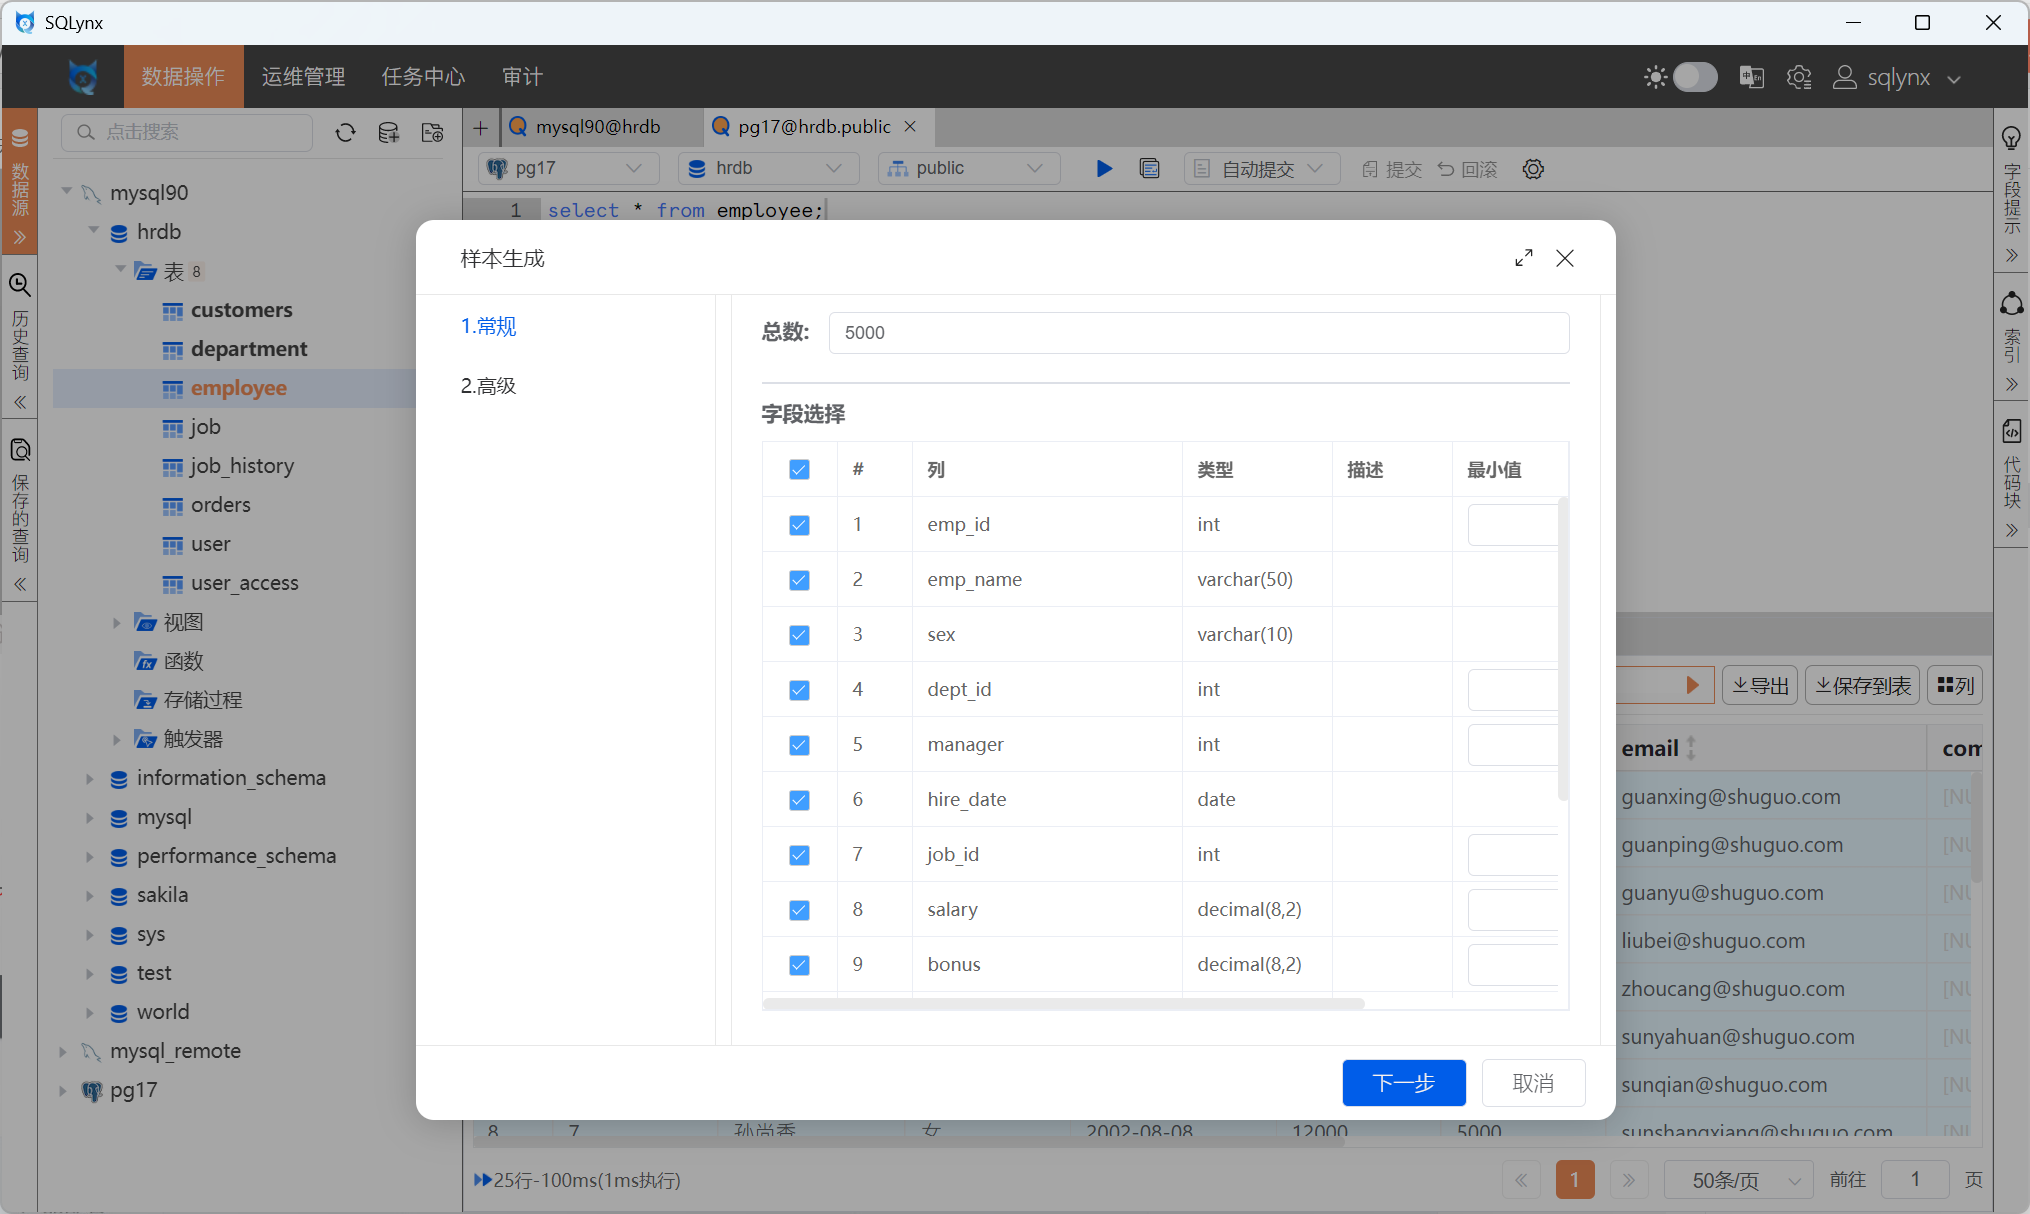The height and width of the screenshot is (1214, 2030).
Task: Toggle the light/dark theme switch
Action: coord(1695,77)
